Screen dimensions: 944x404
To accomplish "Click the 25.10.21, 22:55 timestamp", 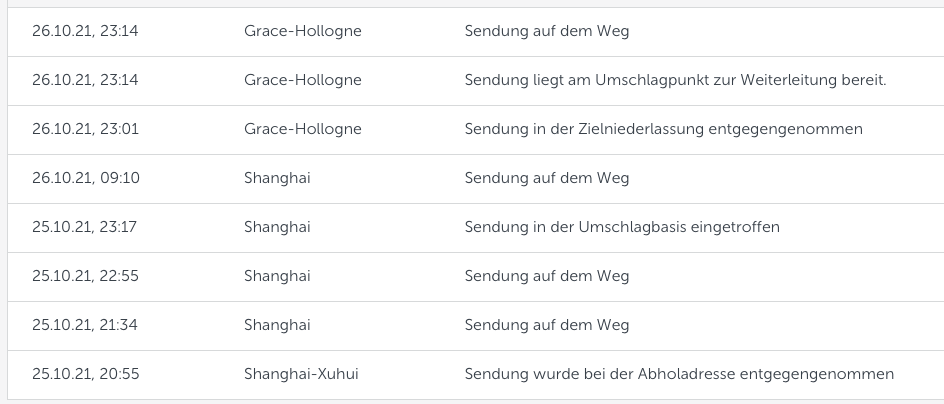I will pos(85,276).
